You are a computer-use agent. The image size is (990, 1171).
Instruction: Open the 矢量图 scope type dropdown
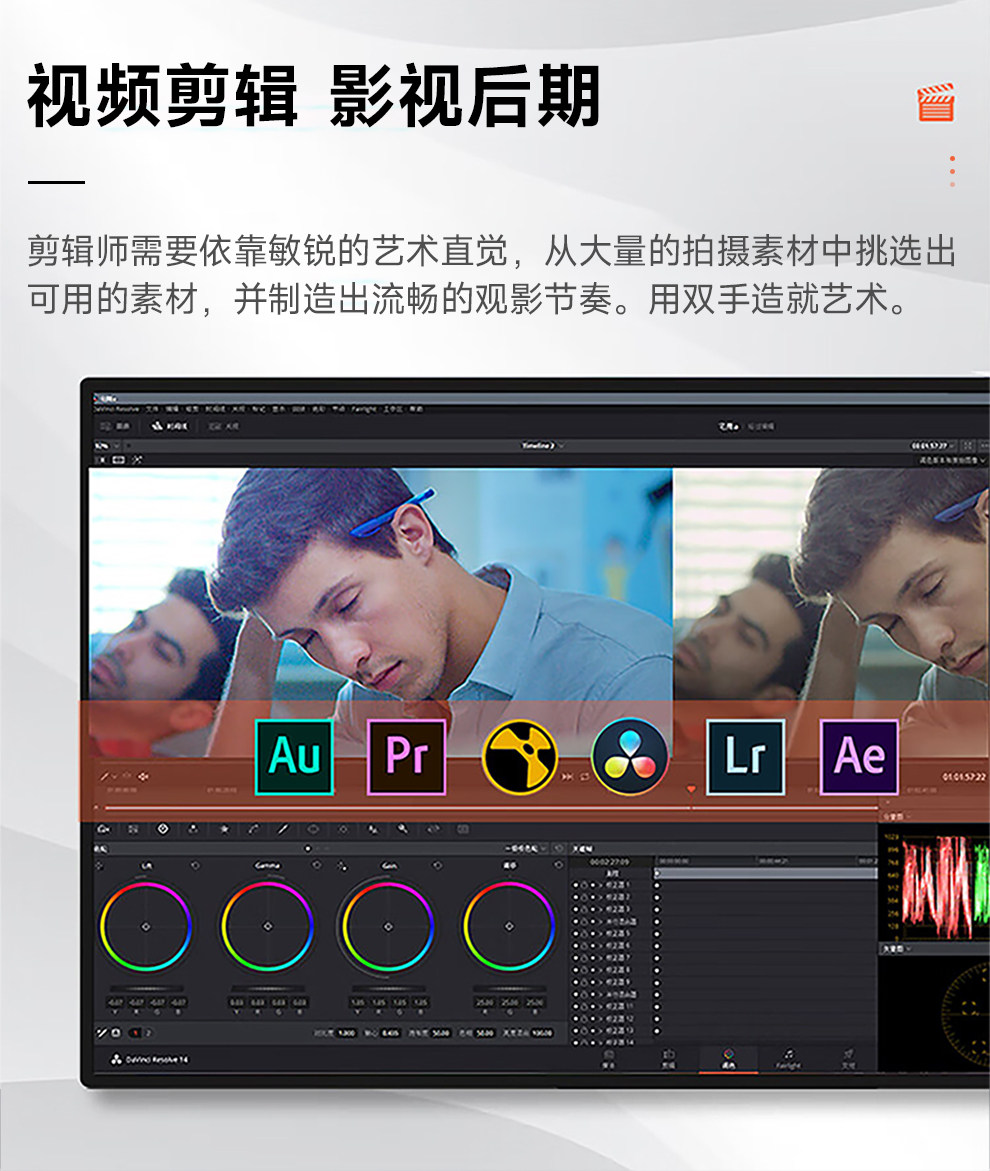click(898, 948)
